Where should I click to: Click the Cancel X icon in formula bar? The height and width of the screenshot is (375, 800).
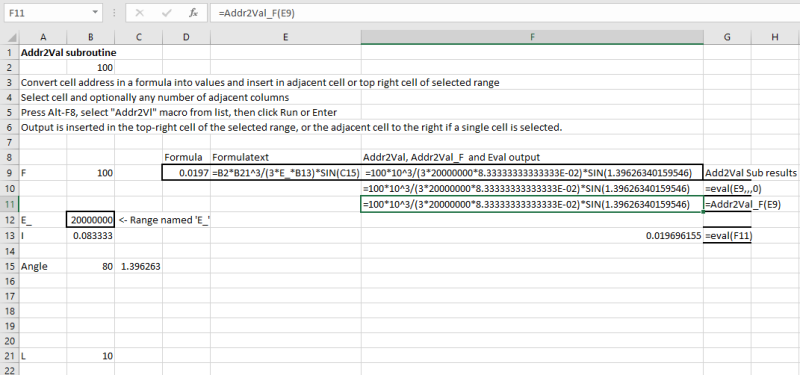pyautogui.click(x=139, y=13)
